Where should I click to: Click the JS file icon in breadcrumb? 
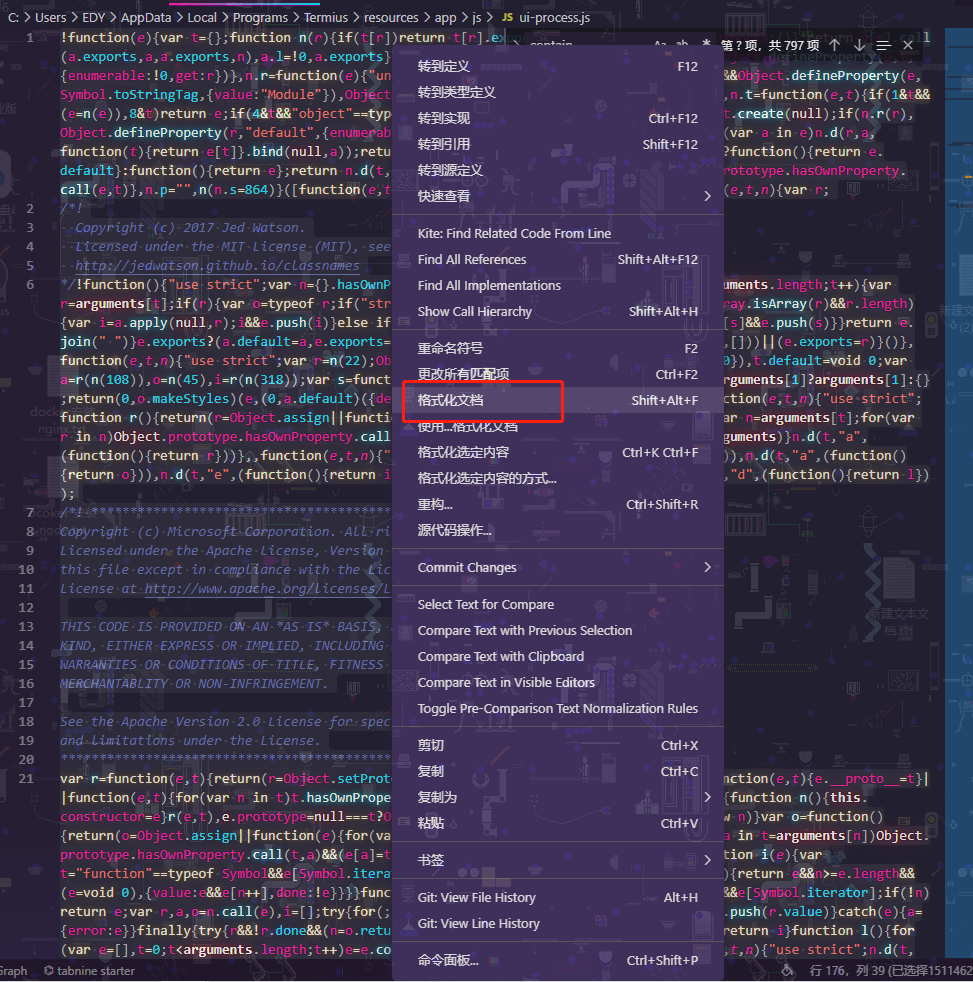(507, 18)
